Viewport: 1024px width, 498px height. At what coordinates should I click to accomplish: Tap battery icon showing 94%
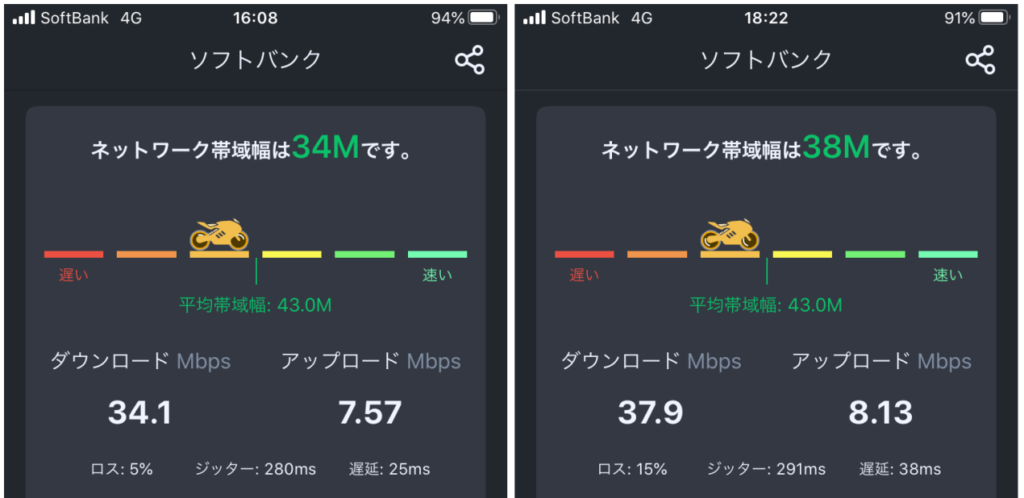(483, 18)
